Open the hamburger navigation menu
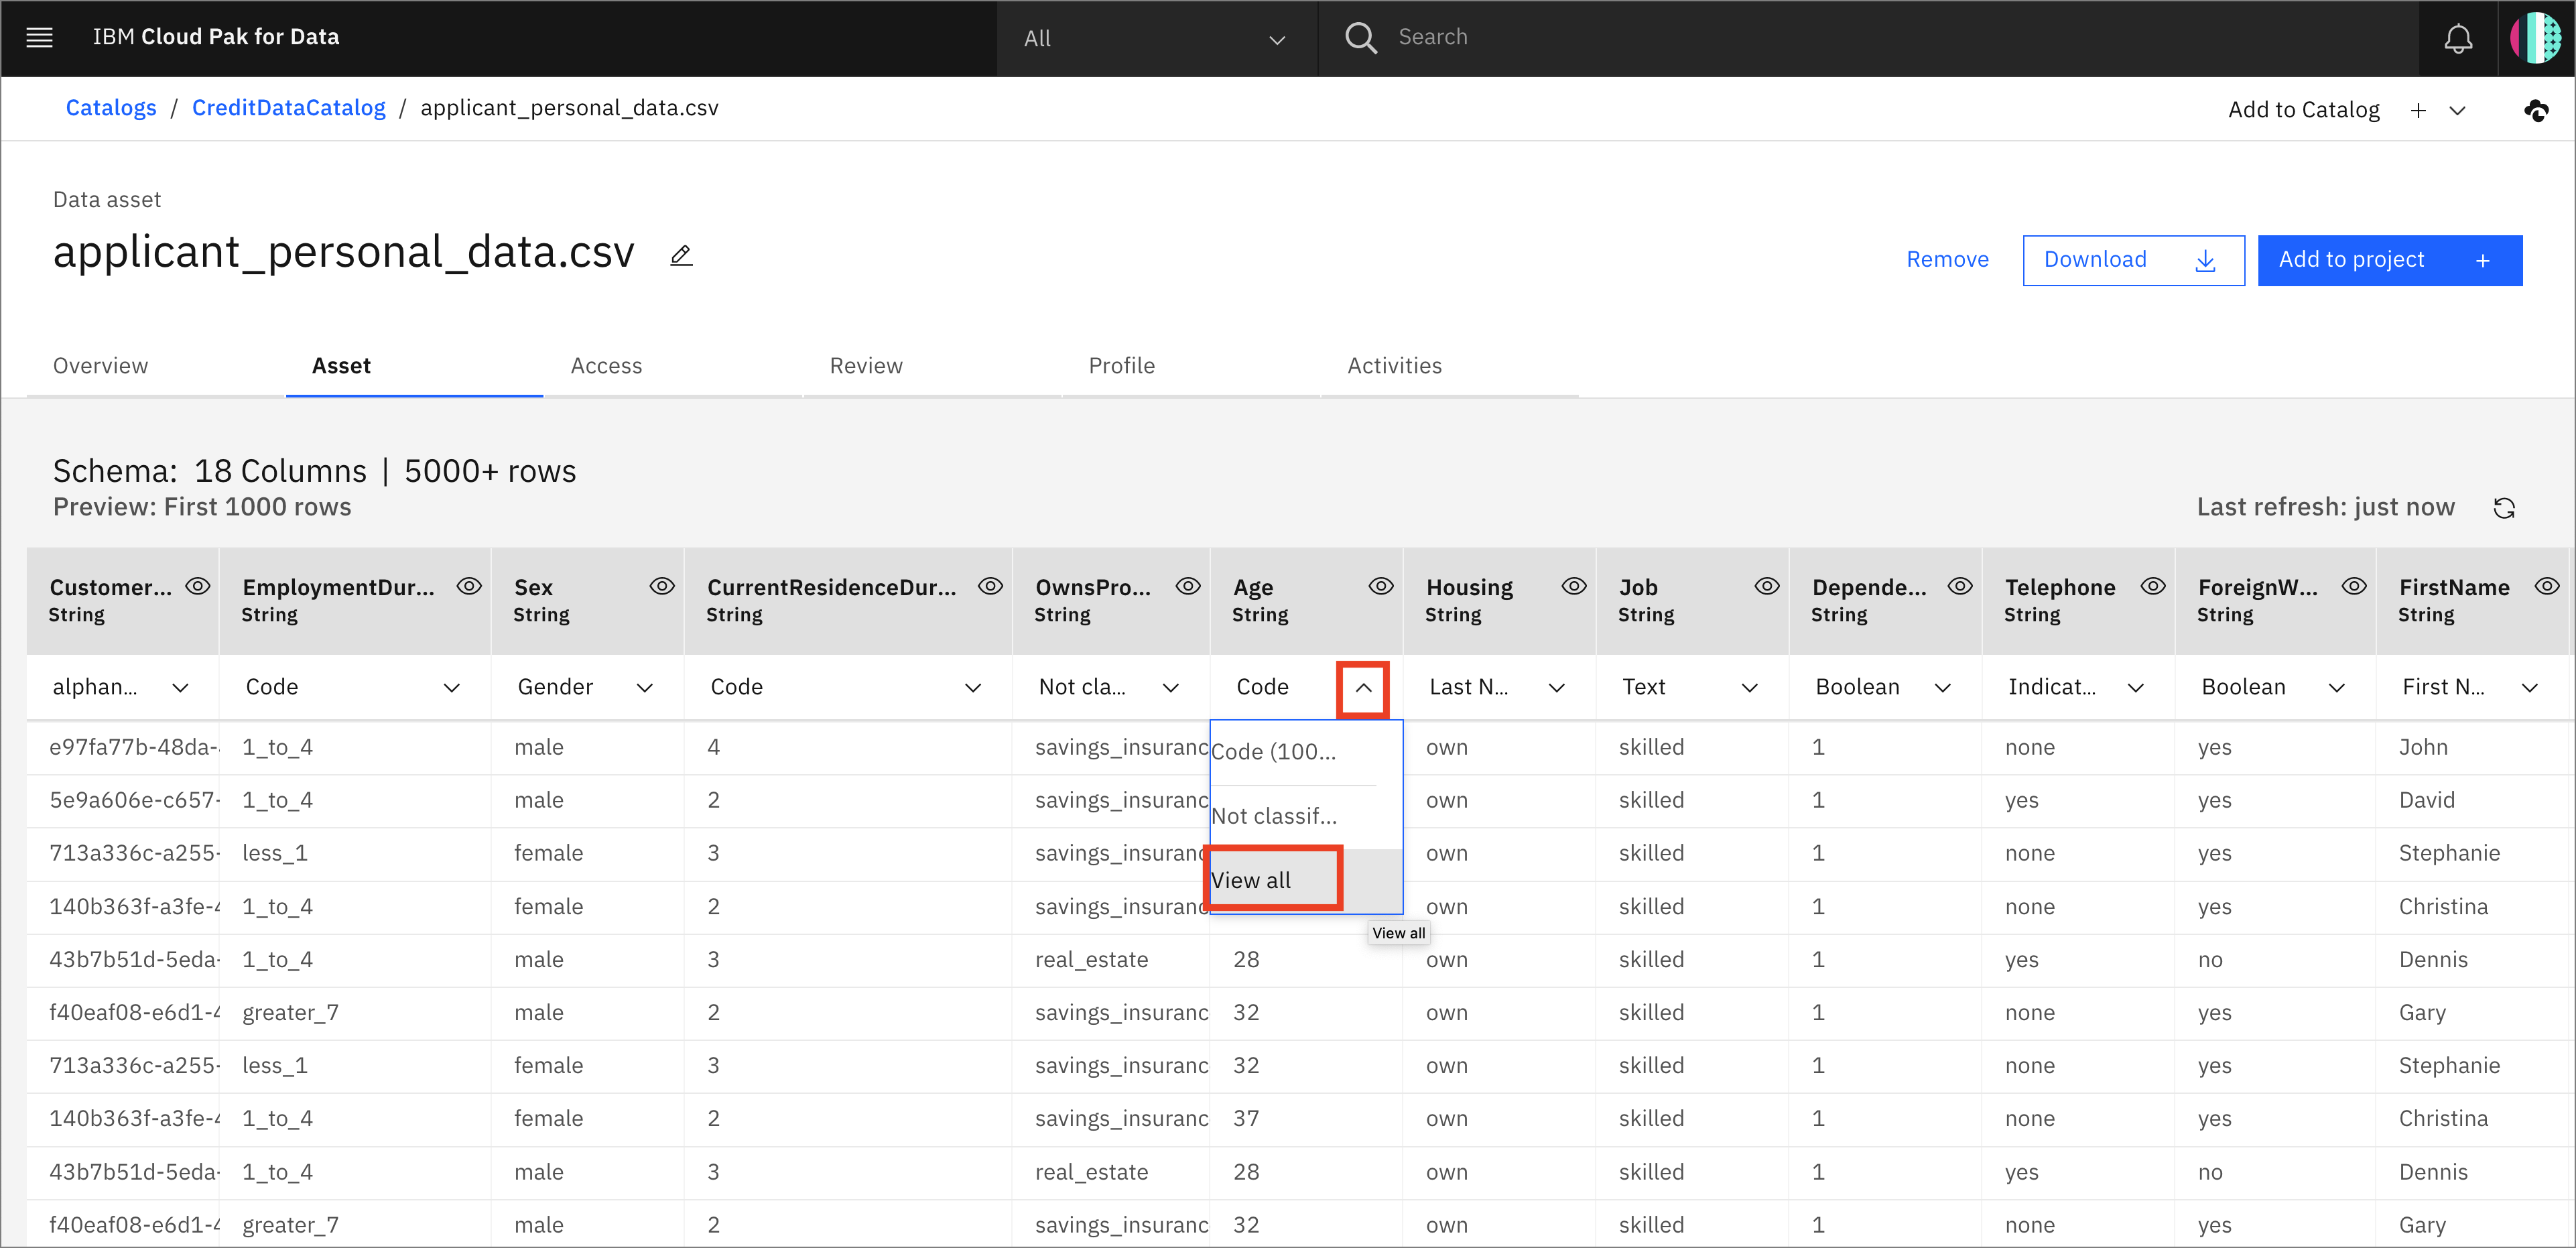Image resolution: width=2576 pixels, height=1248 pixels. pyautogui.click(x=39, y=38)
